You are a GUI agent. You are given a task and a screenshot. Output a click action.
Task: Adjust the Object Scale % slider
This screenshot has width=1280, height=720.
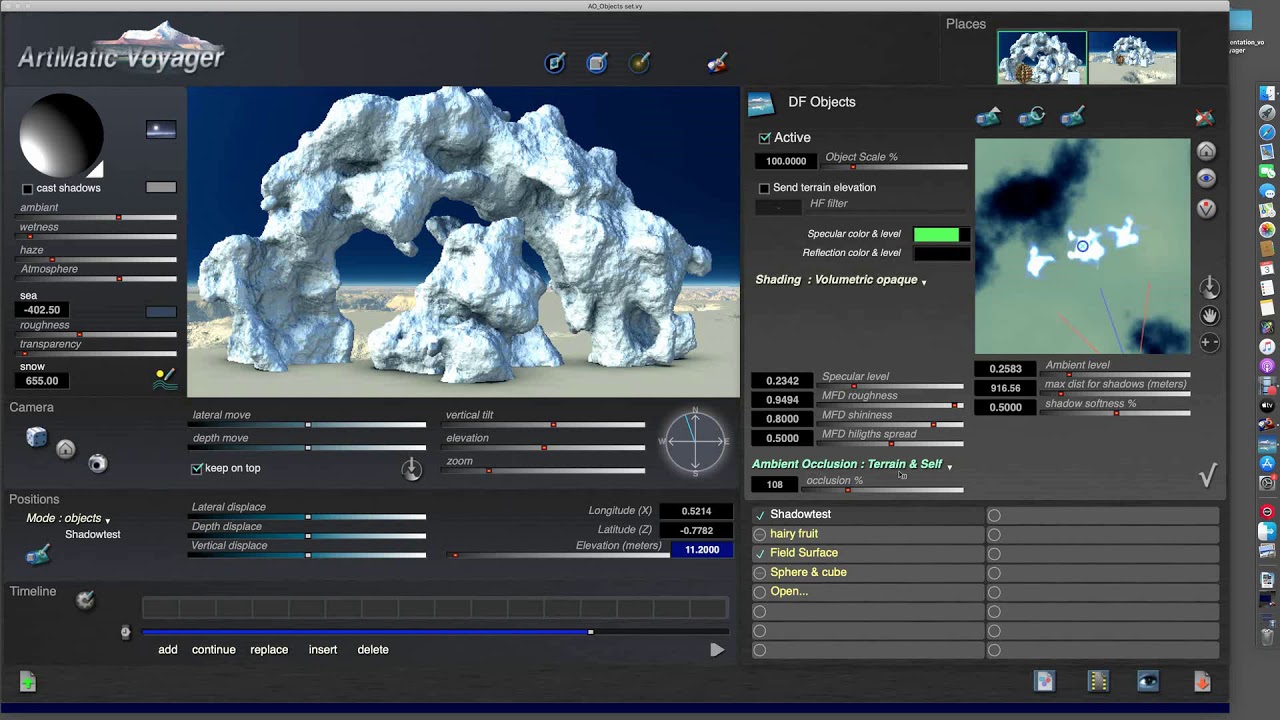(893, 167)
